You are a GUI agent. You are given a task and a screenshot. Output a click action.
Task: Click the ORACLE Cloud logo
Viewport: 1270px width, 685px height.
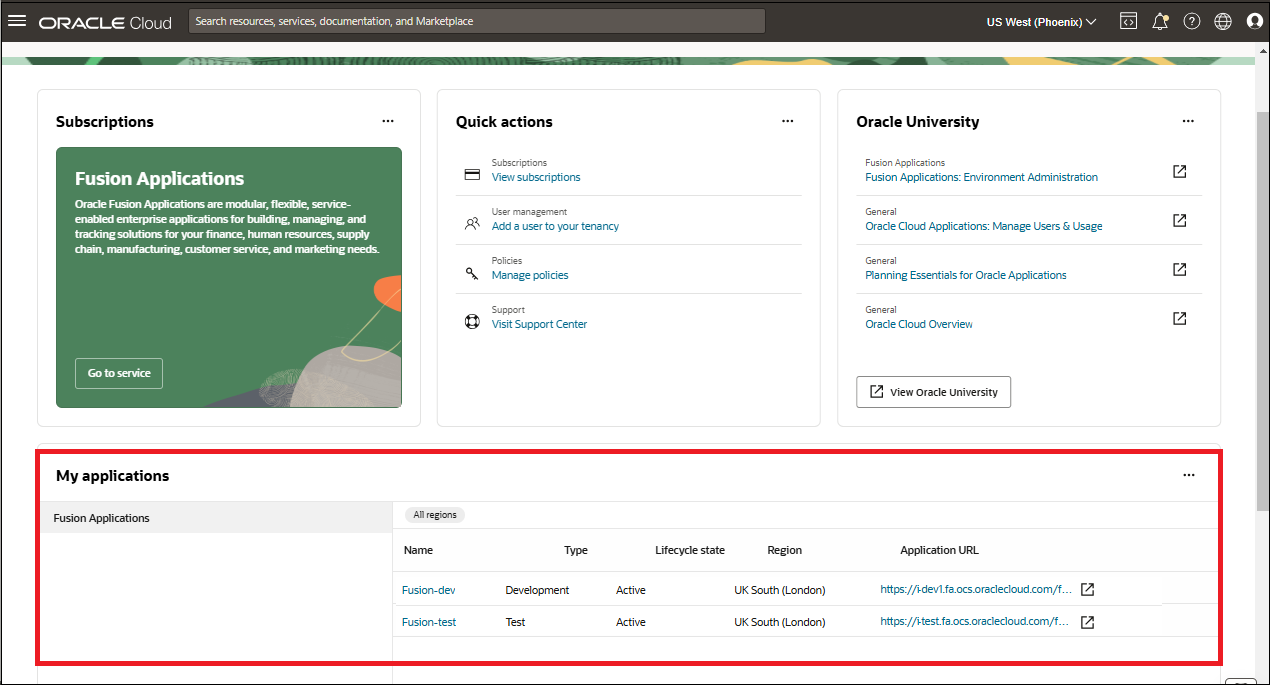(104, 21)
